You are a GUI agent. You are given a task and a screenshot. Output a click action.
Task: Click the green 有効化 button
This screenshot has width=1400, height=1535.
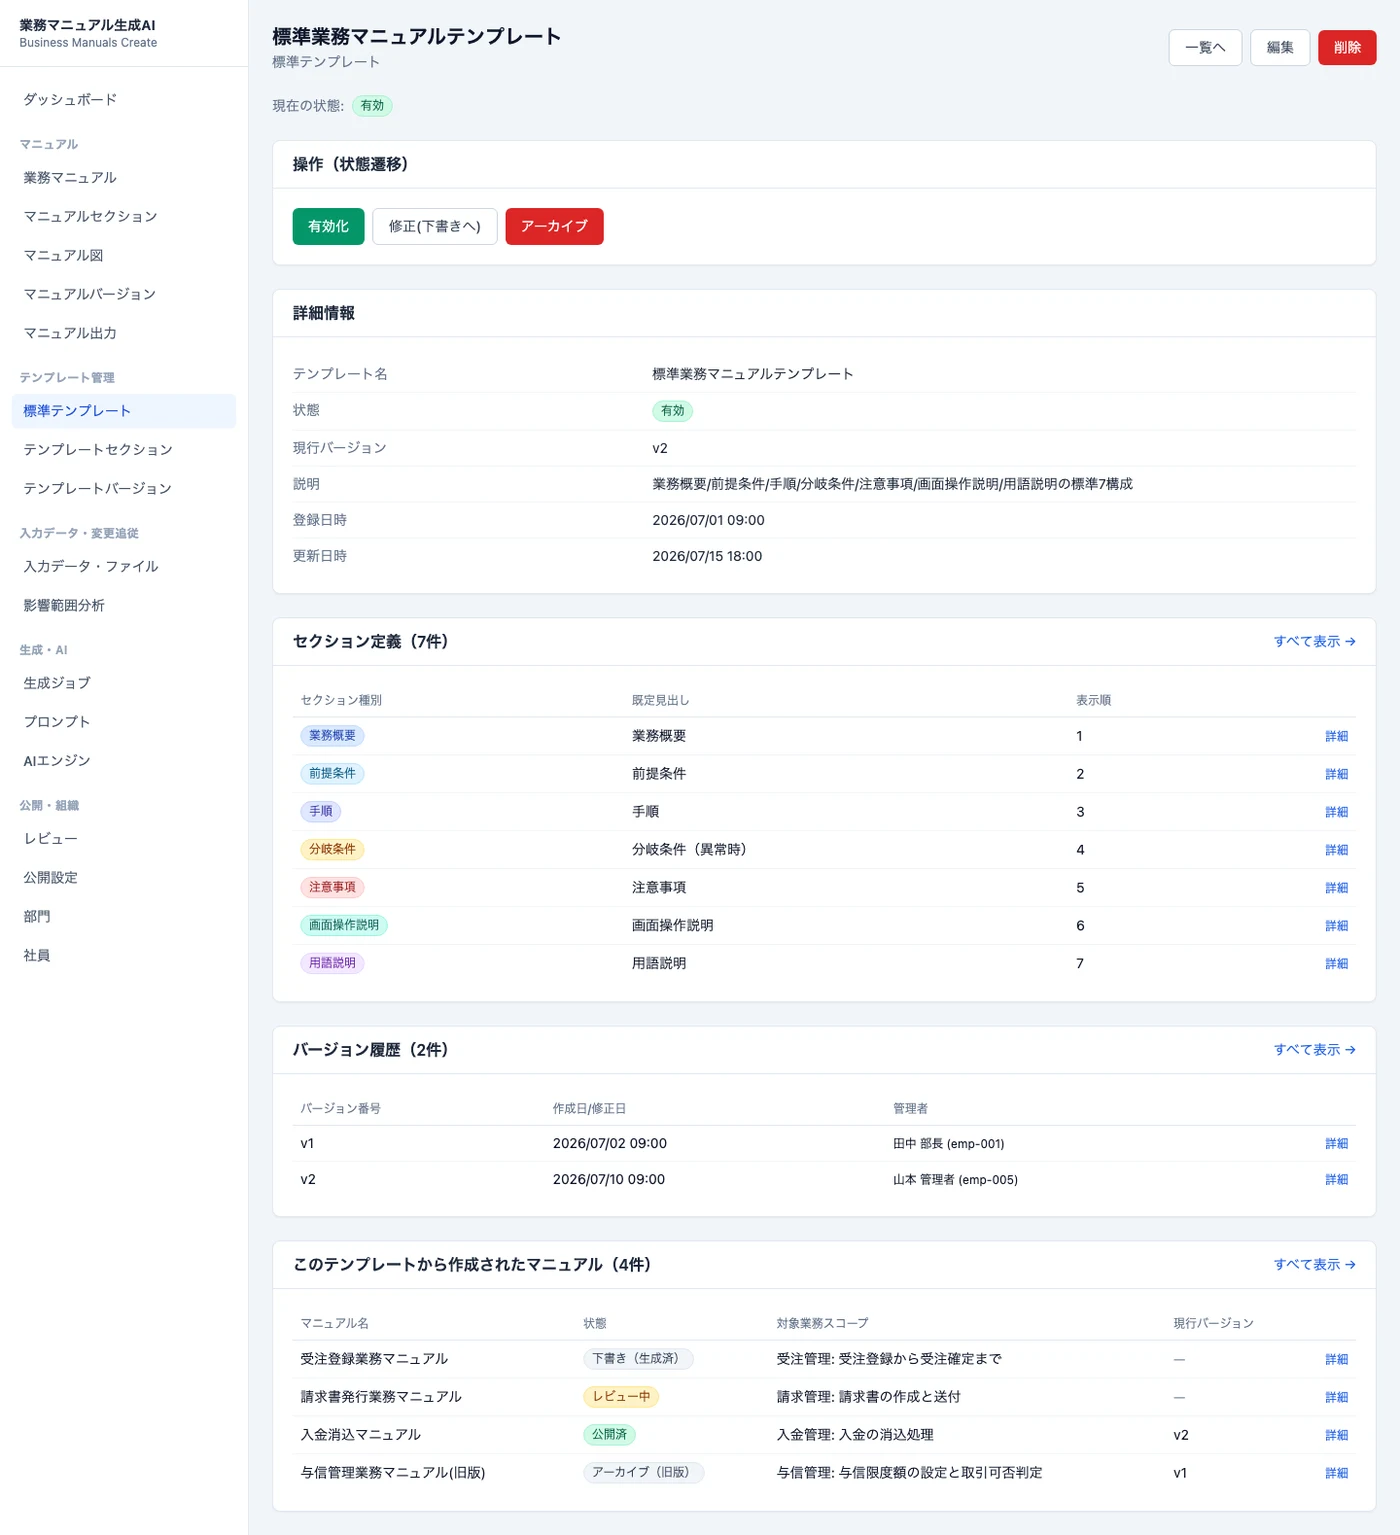(328, 226)
